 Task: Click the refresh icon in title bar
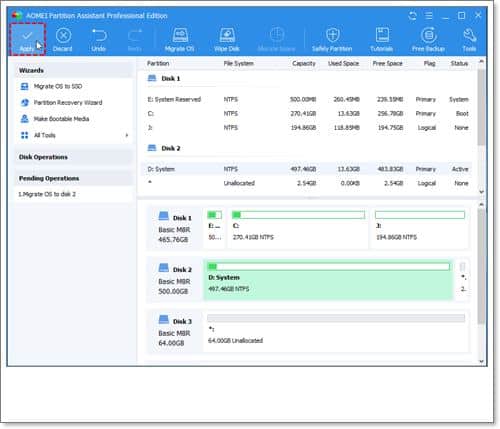pos(413,16)
